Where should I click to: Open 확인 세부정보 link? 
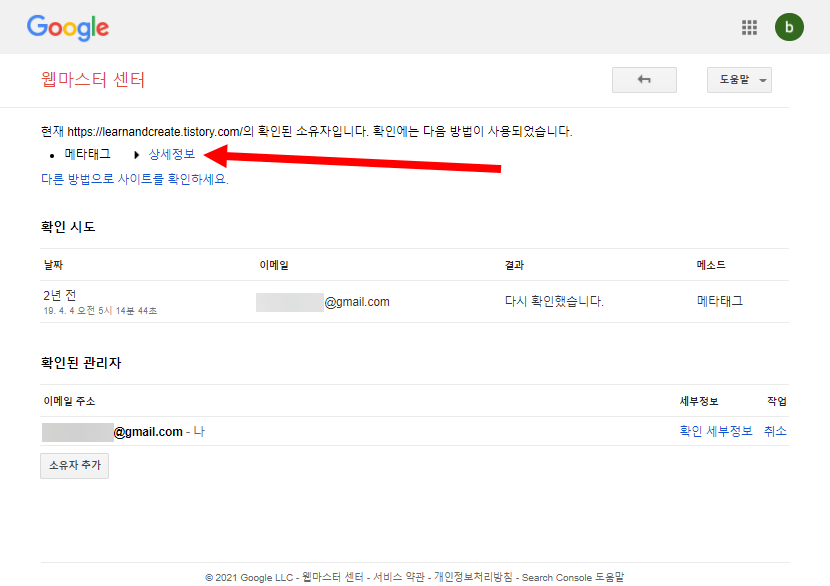(716, 431)
